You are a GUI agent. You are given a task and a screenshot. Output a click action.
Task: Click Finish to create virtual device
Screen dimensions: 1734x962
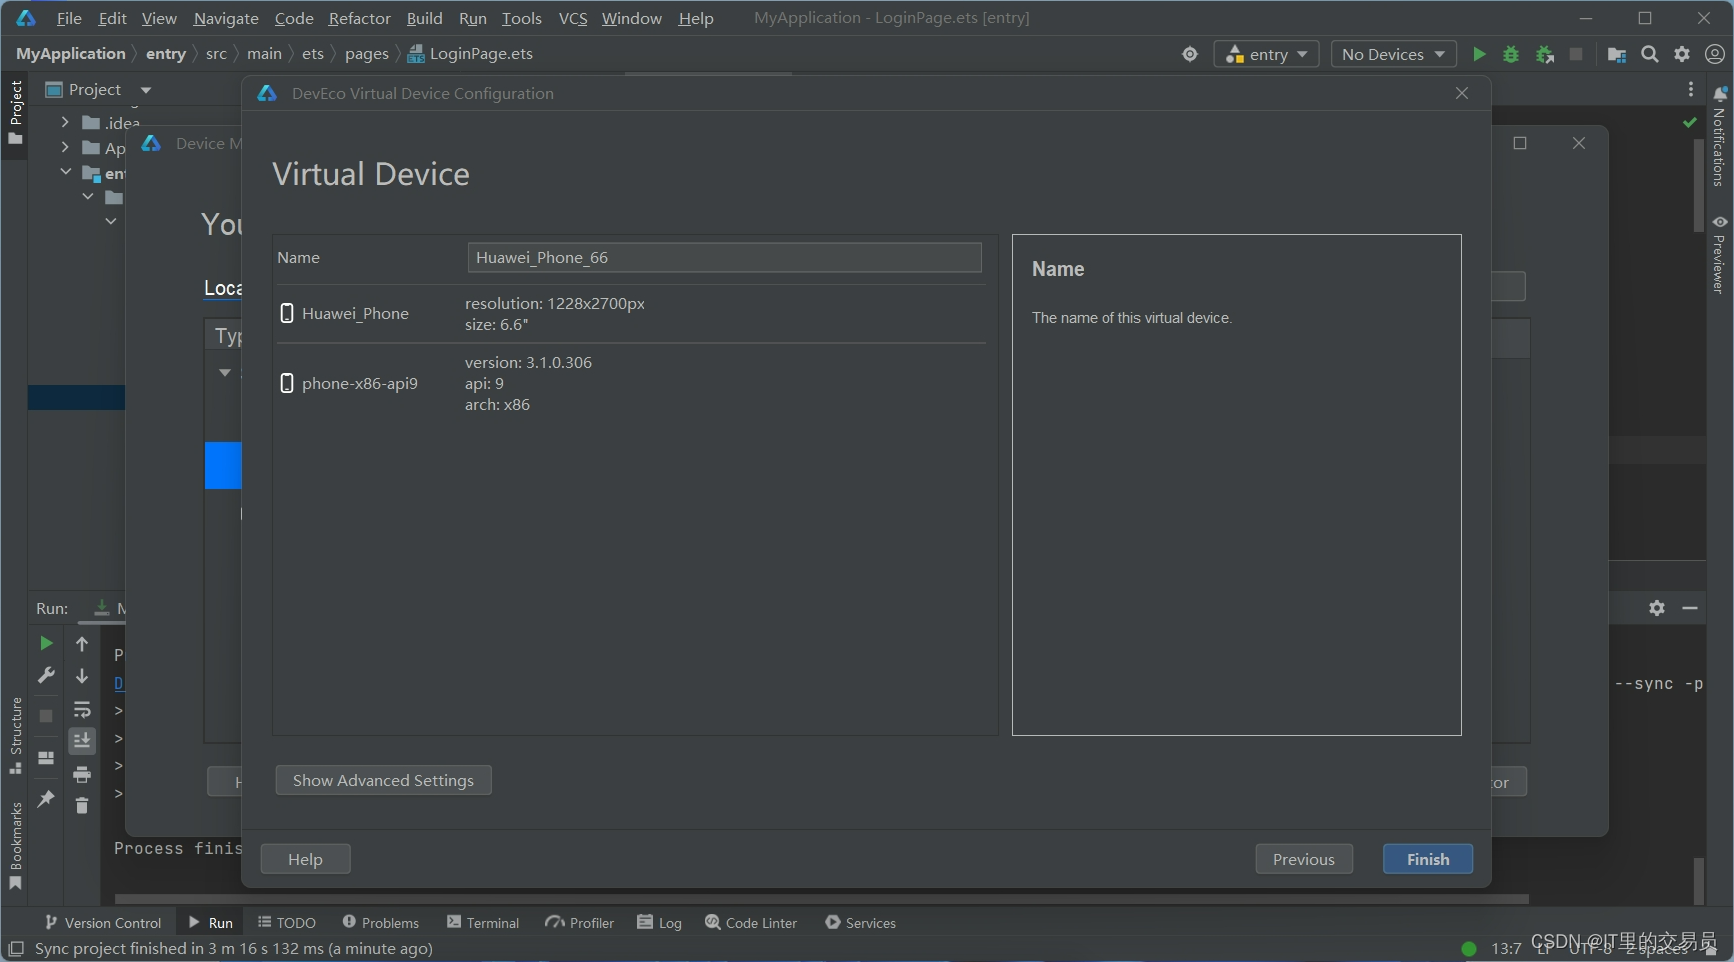click(1428, 859)
